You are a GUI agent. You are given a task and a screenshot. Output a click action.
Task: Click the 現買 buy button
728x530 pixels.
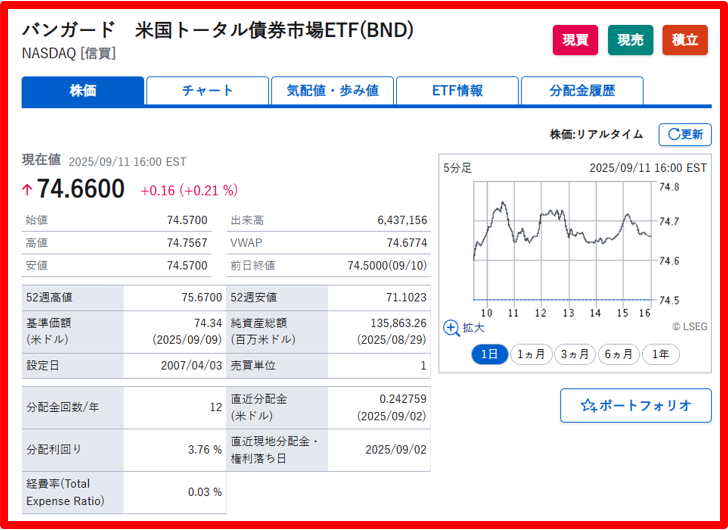tap(575, 40)
